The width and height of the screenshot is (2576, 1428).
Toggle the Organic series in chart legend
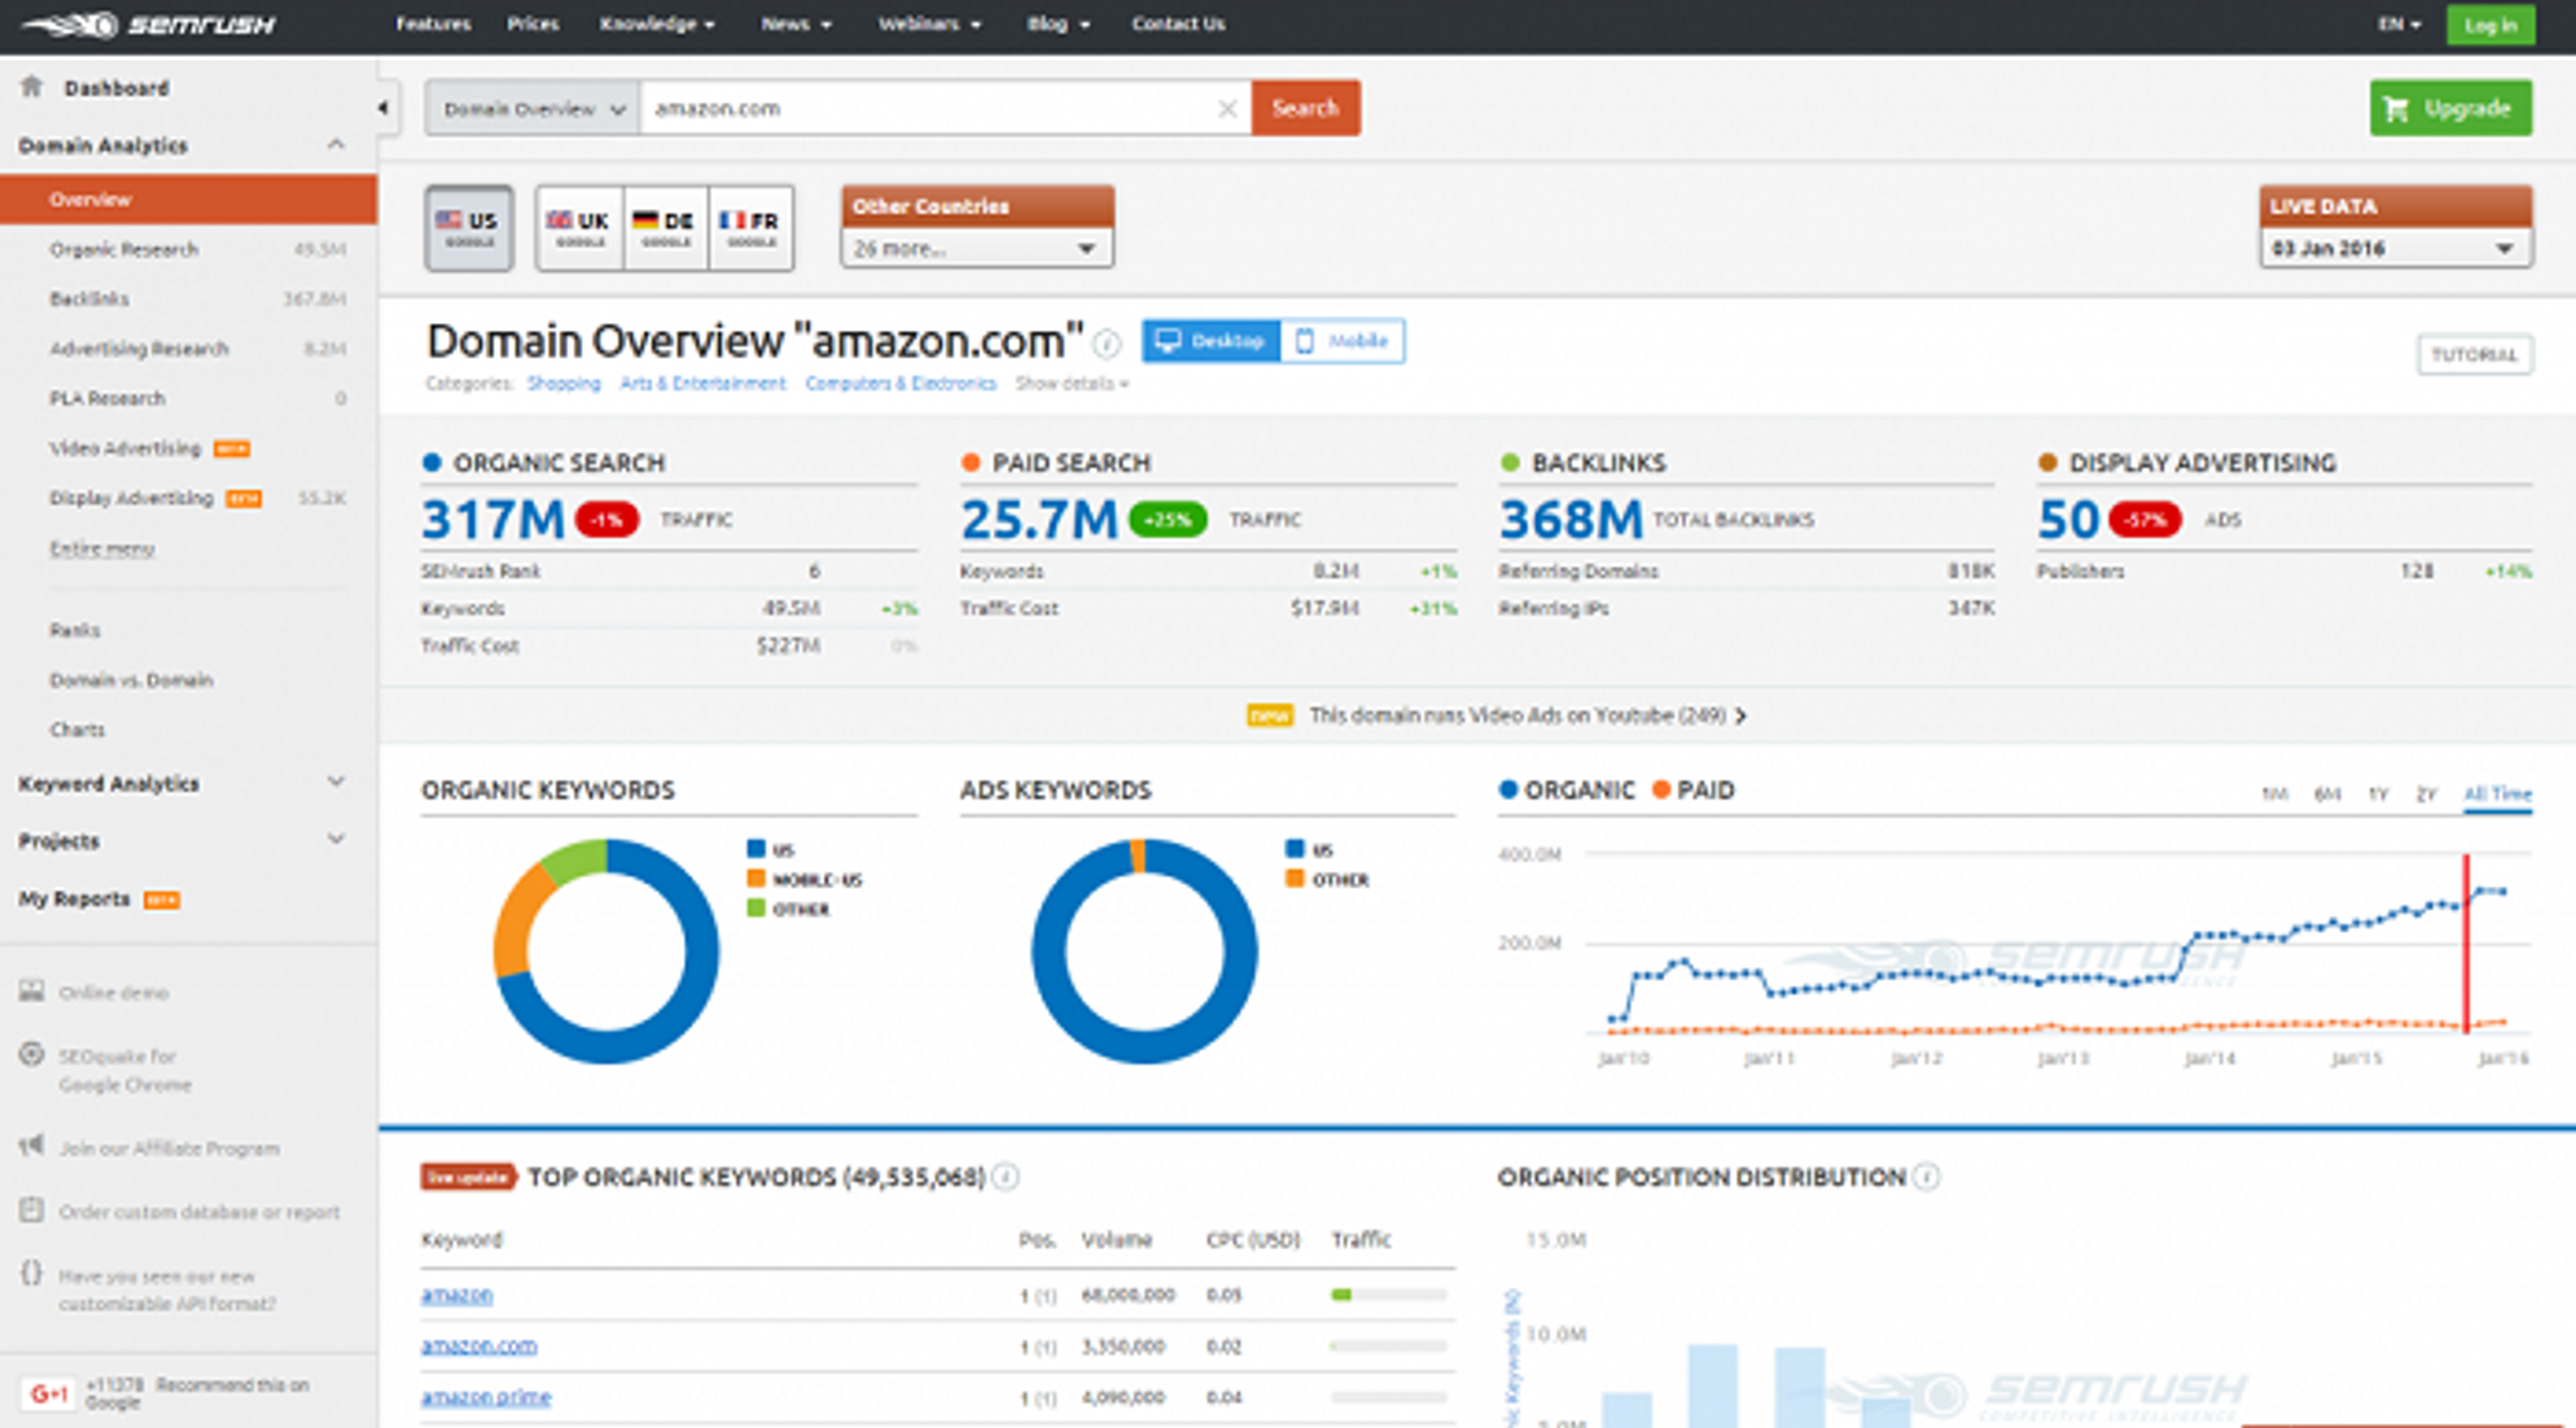pyautogui.click(x=1567, y=790)
